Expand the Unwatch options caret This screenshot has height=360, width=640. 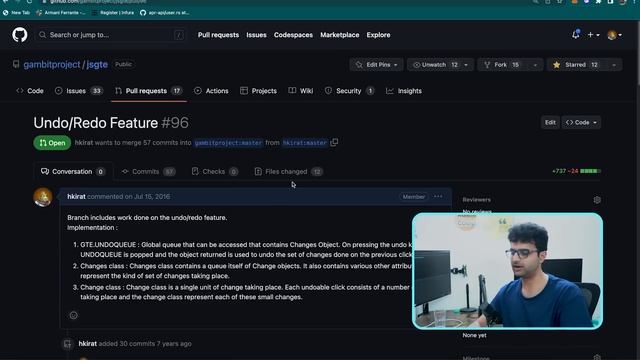click(x=466, y=65)
